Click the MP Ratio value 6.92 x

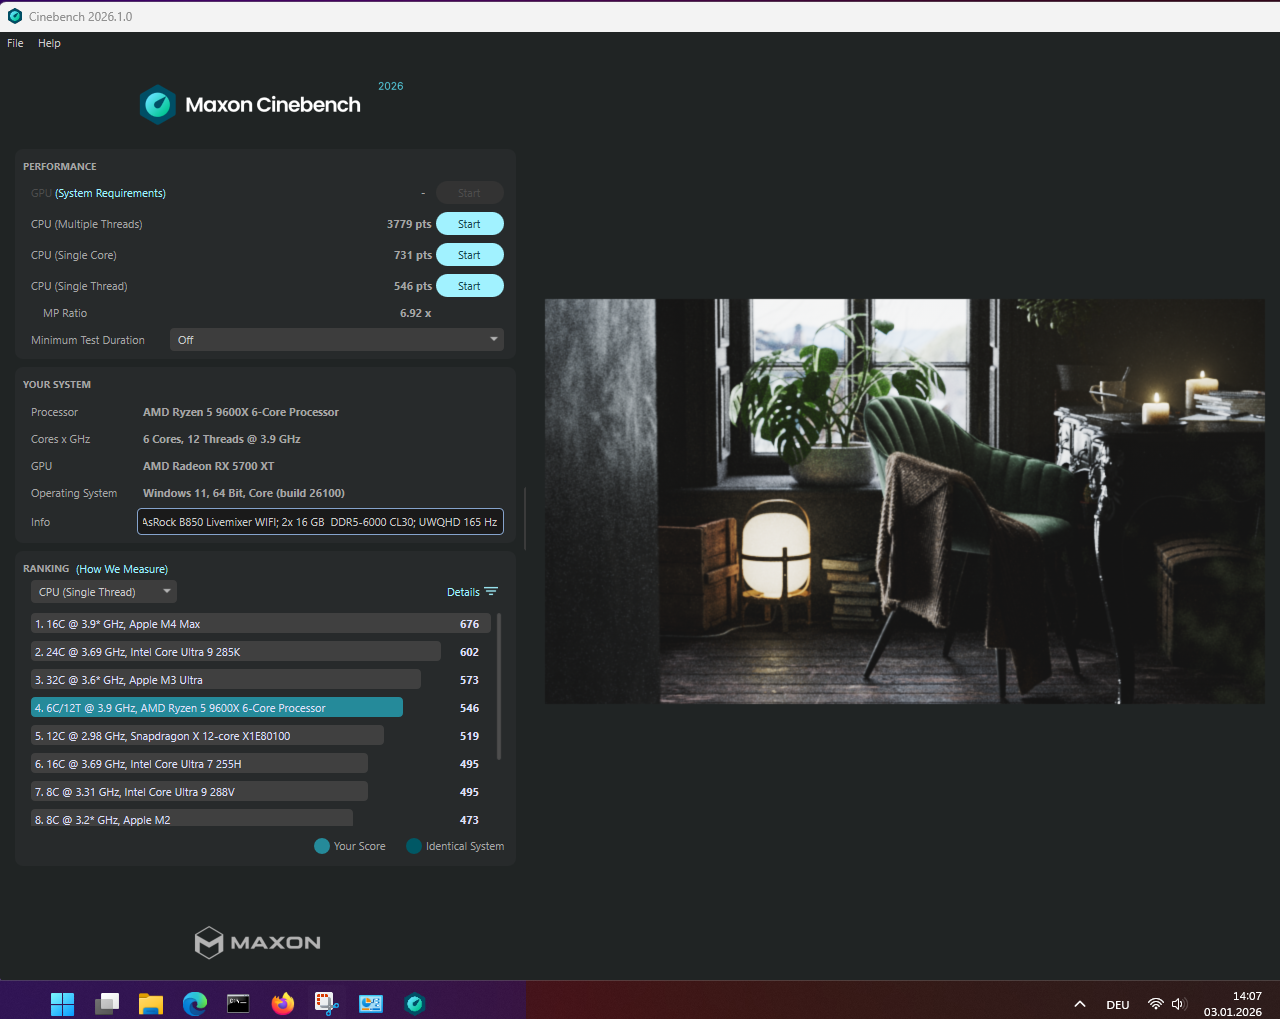(416, 313)
